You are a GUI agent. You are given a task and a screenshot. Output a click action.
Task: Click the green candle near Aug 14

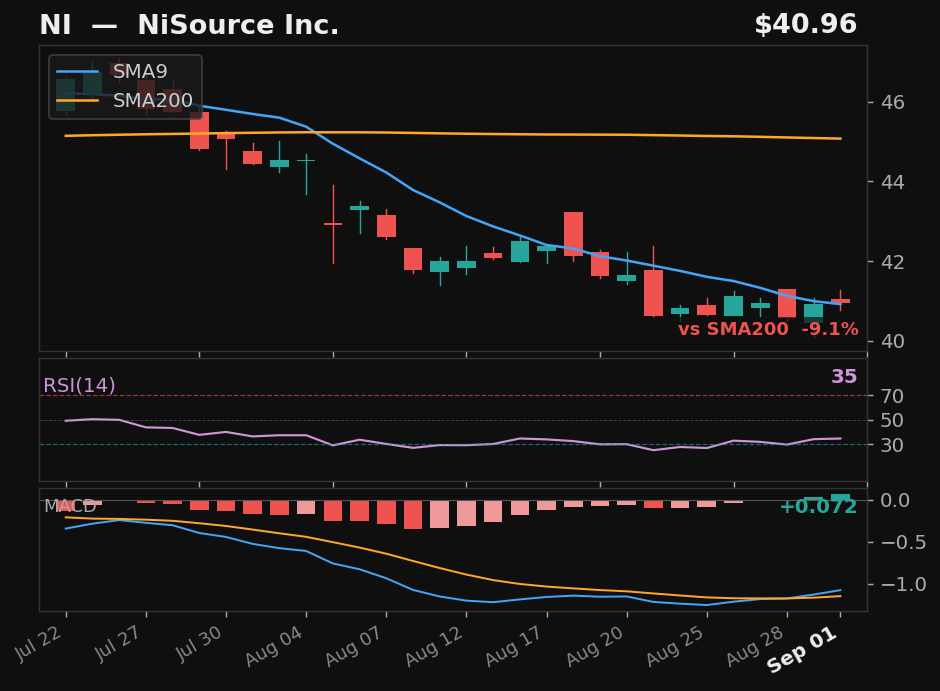pyautogui.click(x=520, y=252)
